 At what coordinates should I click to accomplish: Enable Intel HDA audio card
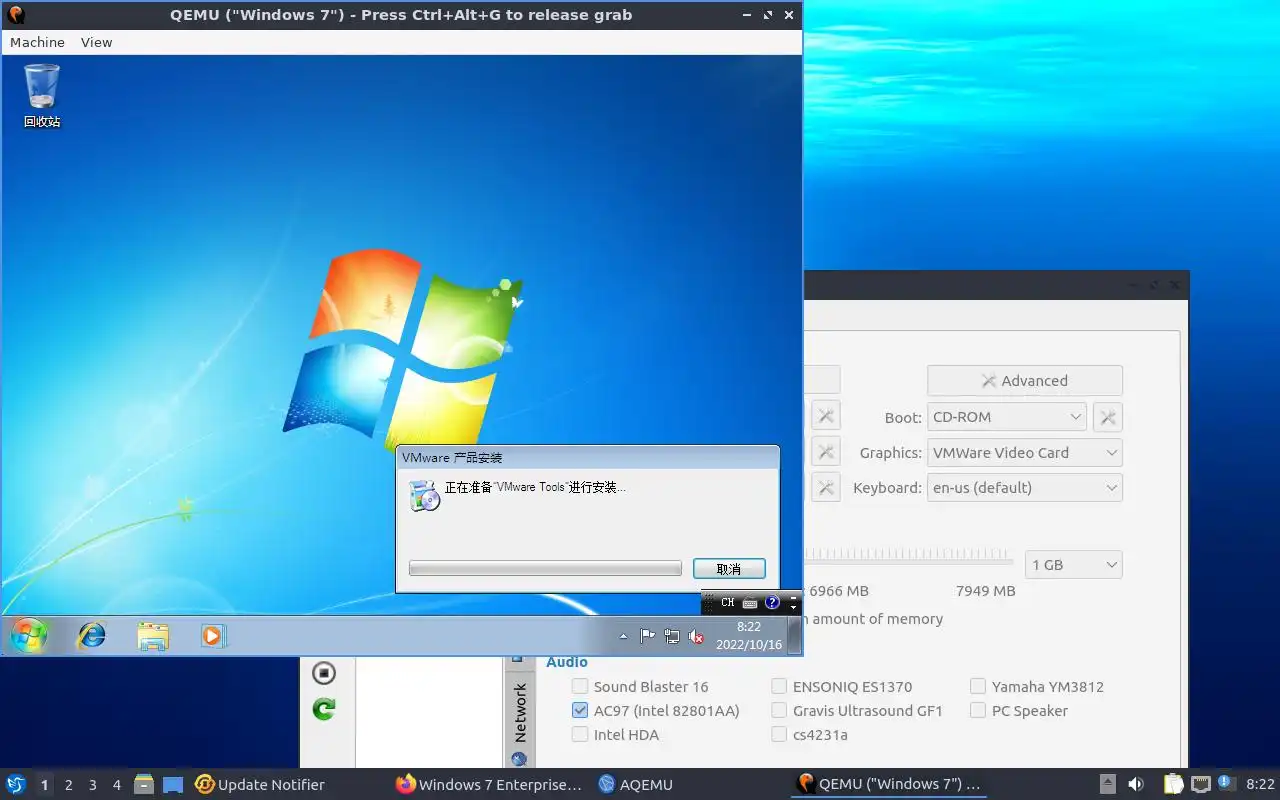click(x=615, y=735)
